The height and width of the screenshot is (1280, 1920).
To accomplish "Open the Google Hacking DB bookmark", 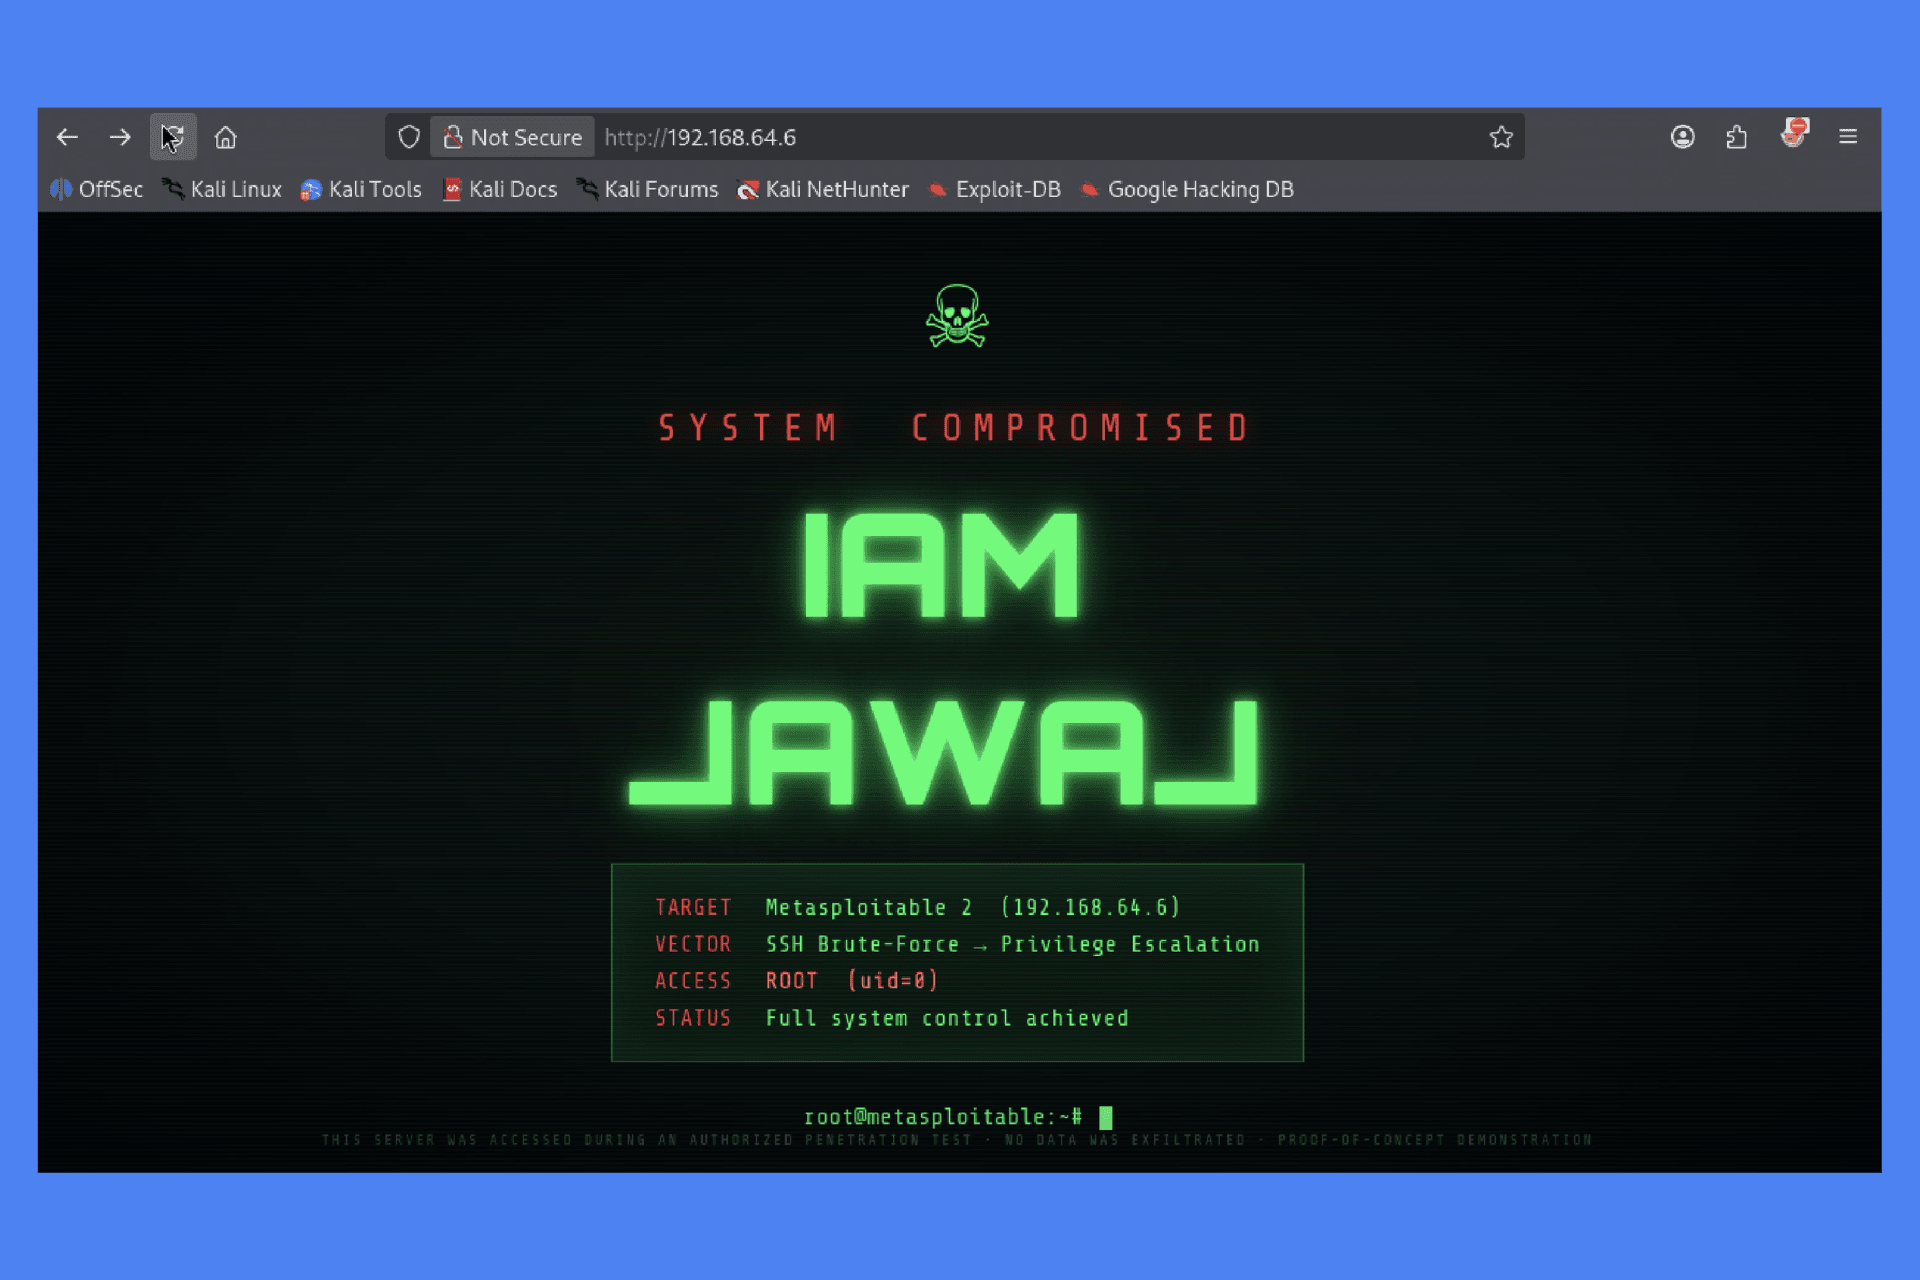I will pyautogui.click(x=1188, y=190).
